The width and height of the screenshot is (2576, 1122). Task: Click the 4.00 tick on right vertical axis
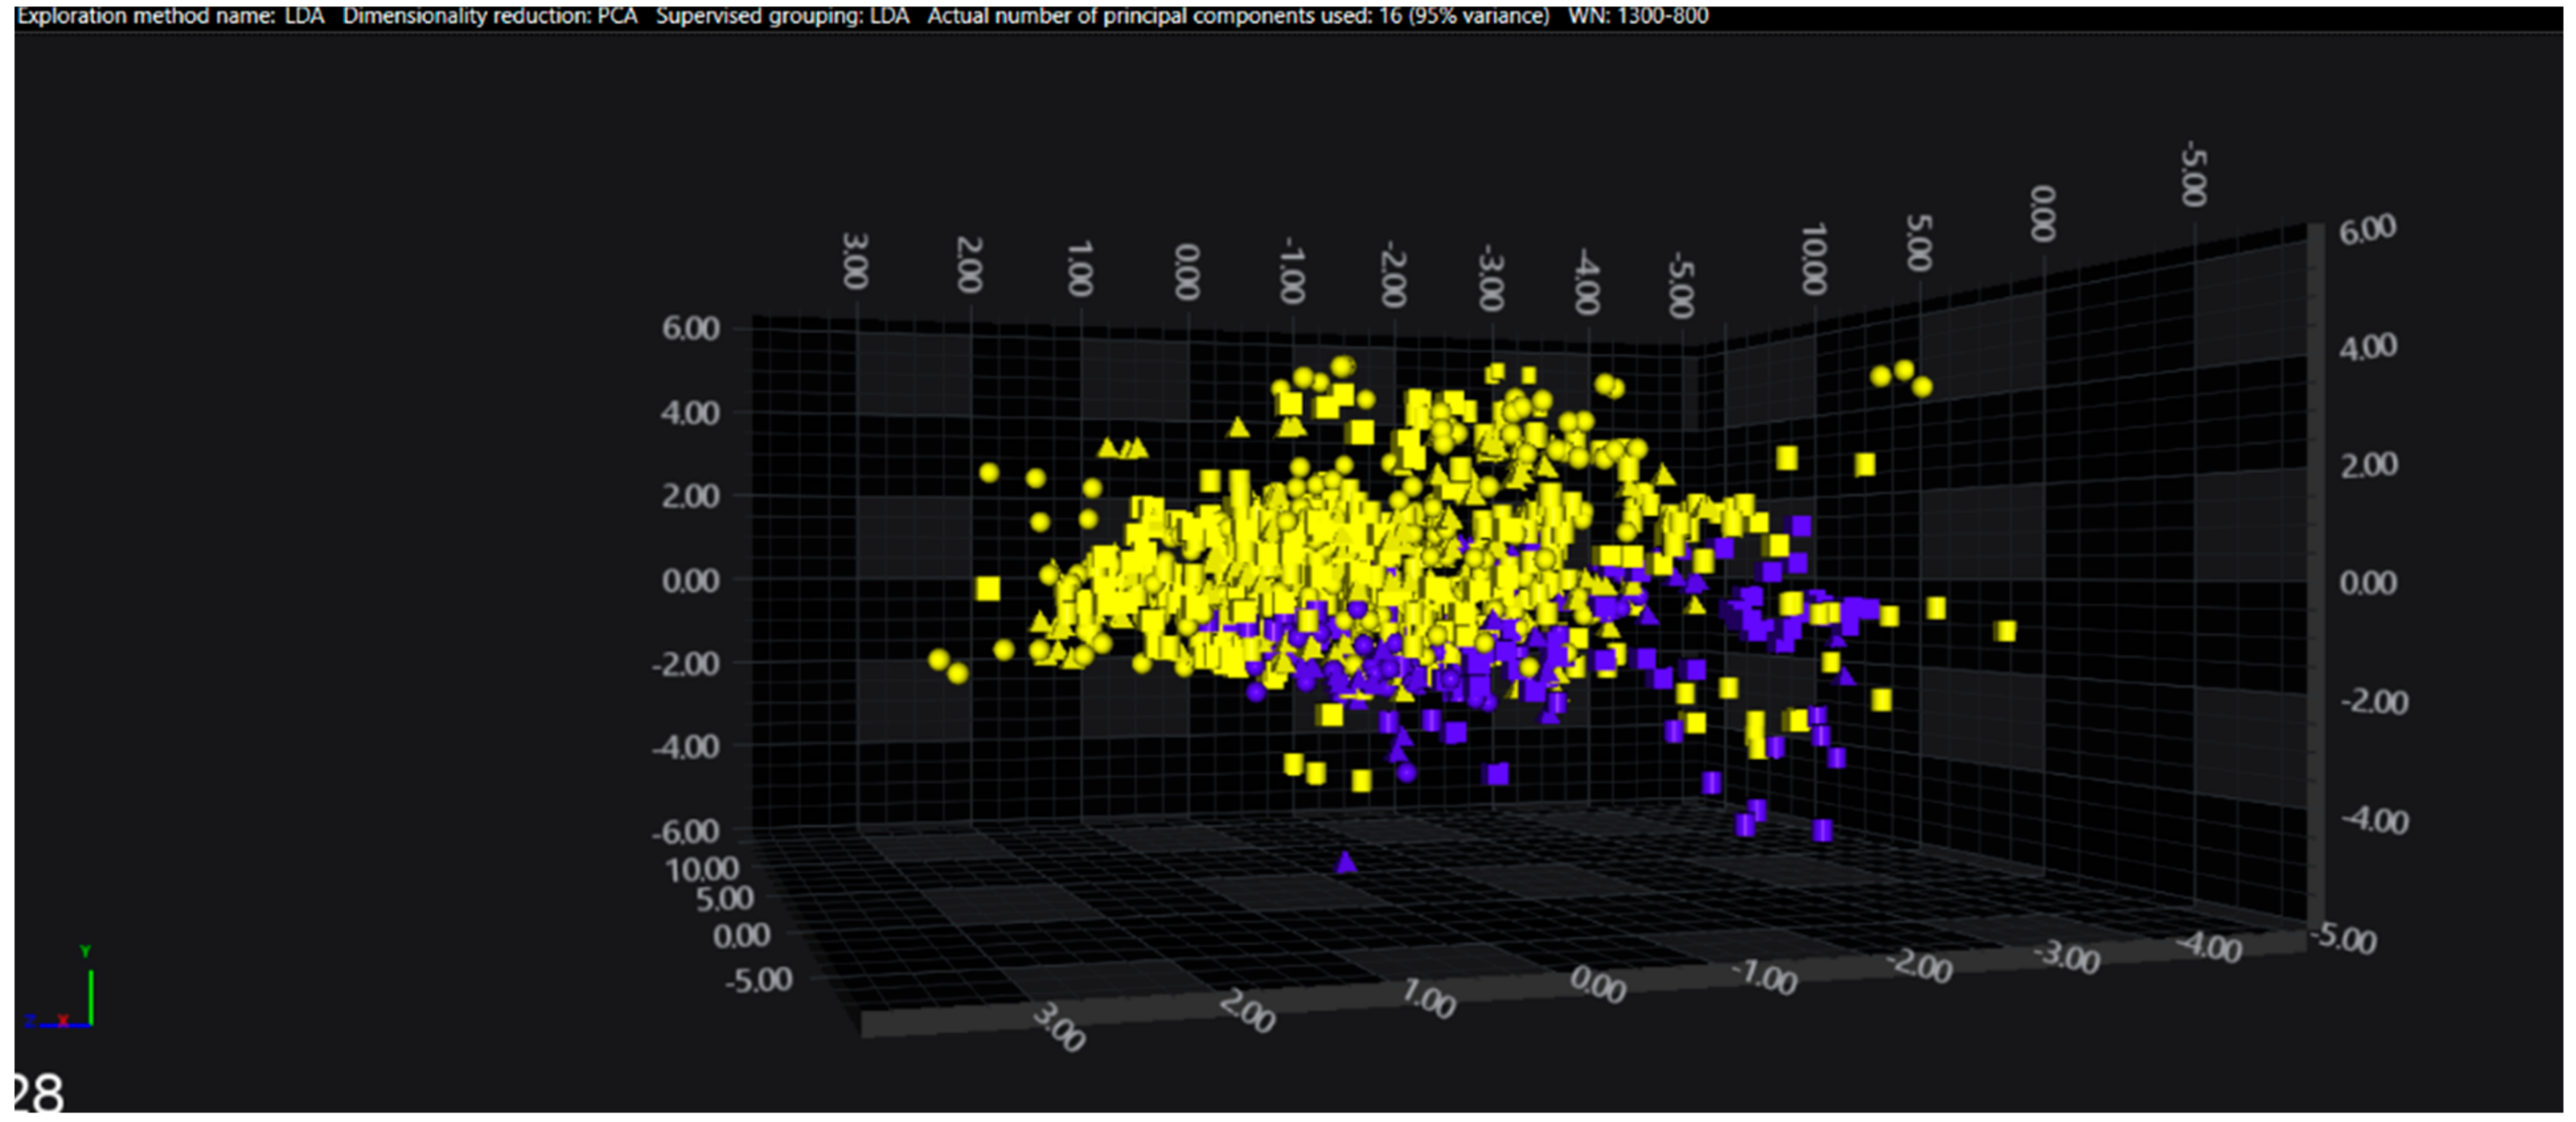[x=2368, y=348]
